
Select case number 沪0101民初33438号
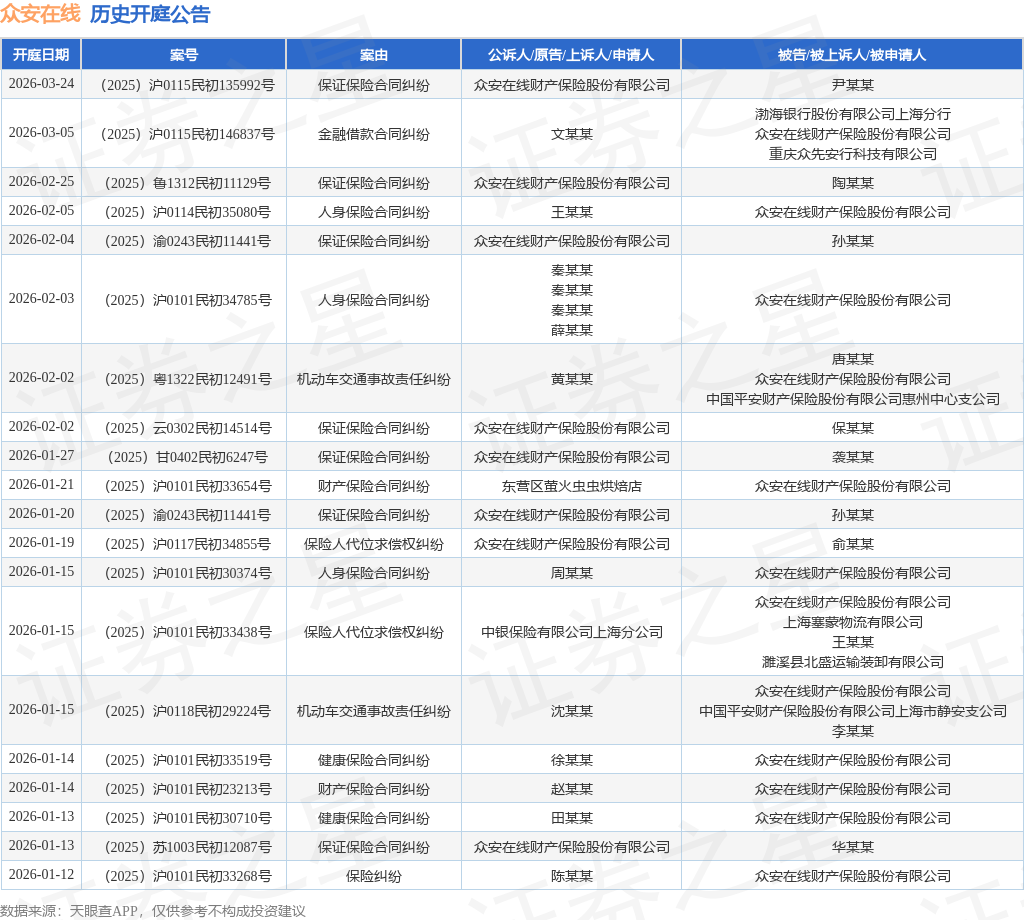pyautogui.click(x=212, y=632)
